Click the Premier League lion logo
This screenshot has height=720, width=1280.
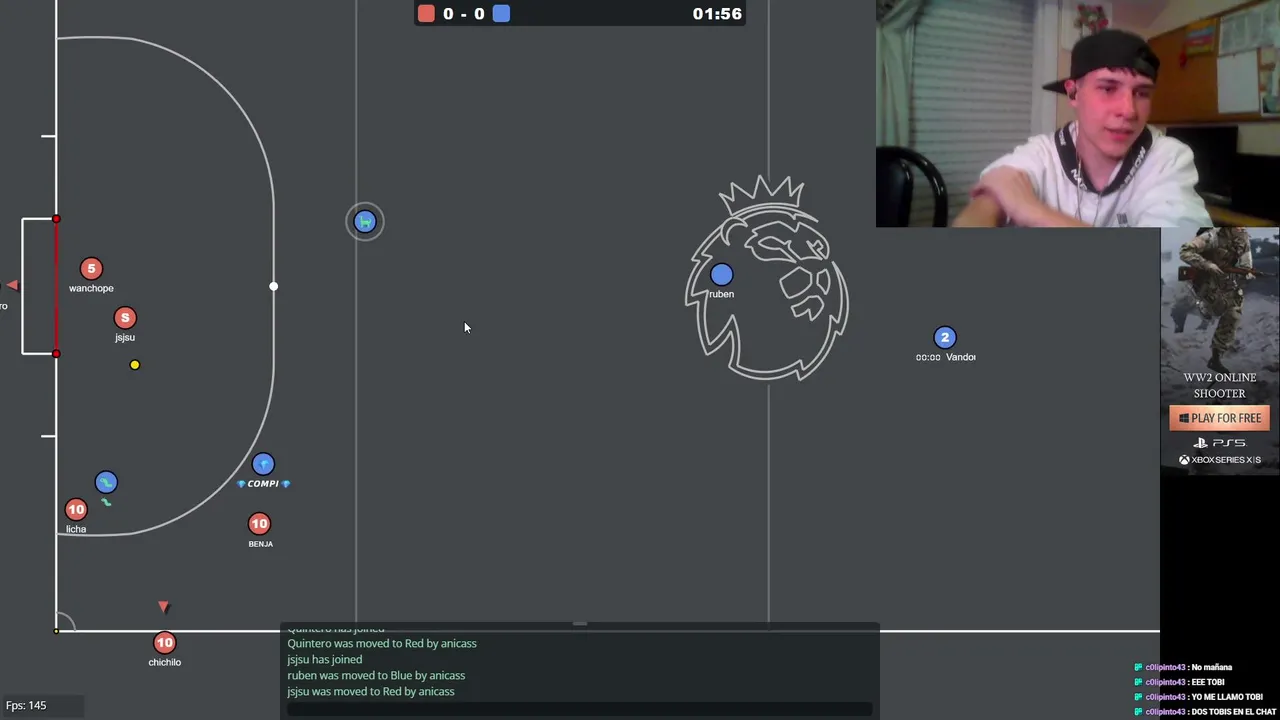pos(767,278)
